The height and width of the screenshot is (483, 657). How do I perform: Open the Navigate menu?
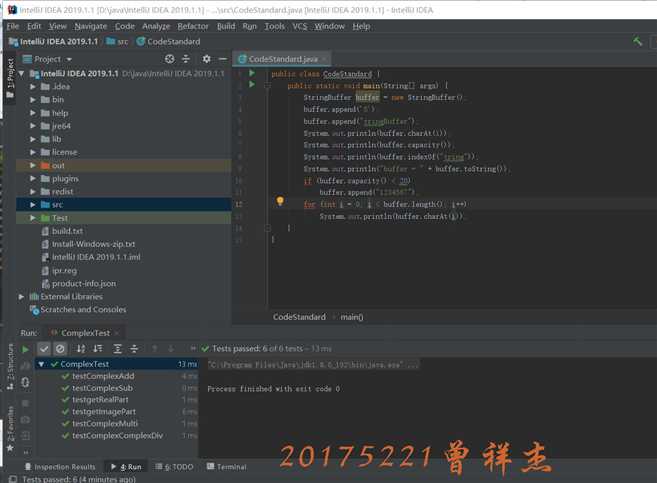point(91,26)
